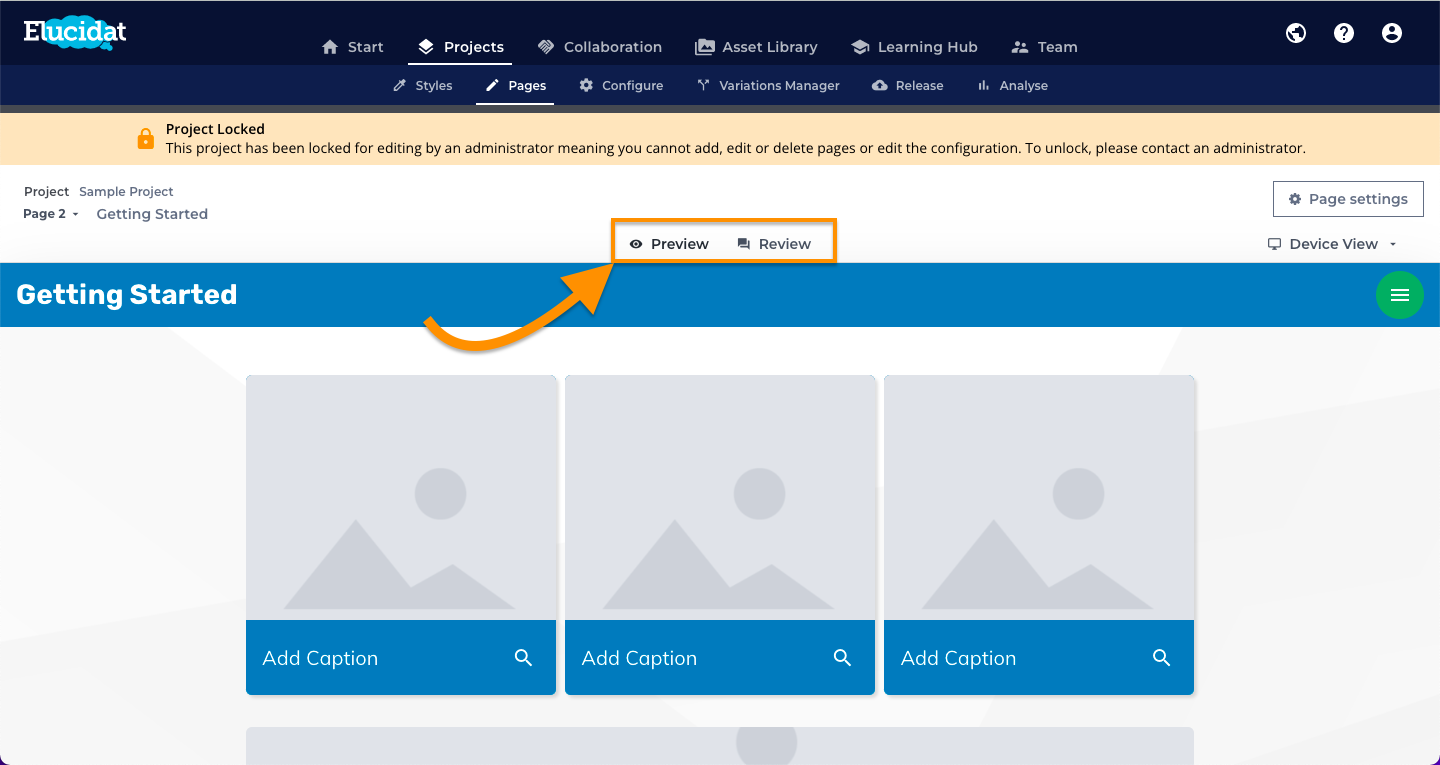The width and height of the screenshot is (1440, 765).
Task: Go to the Release sub-tab
Action: [x=908, y=86]
